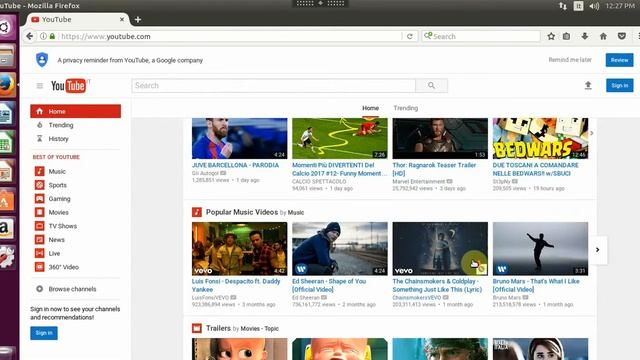The height and width of the screenshot is (360, 640).
Task: Close the YouTube browser tab
Action: tap(122, 19)
